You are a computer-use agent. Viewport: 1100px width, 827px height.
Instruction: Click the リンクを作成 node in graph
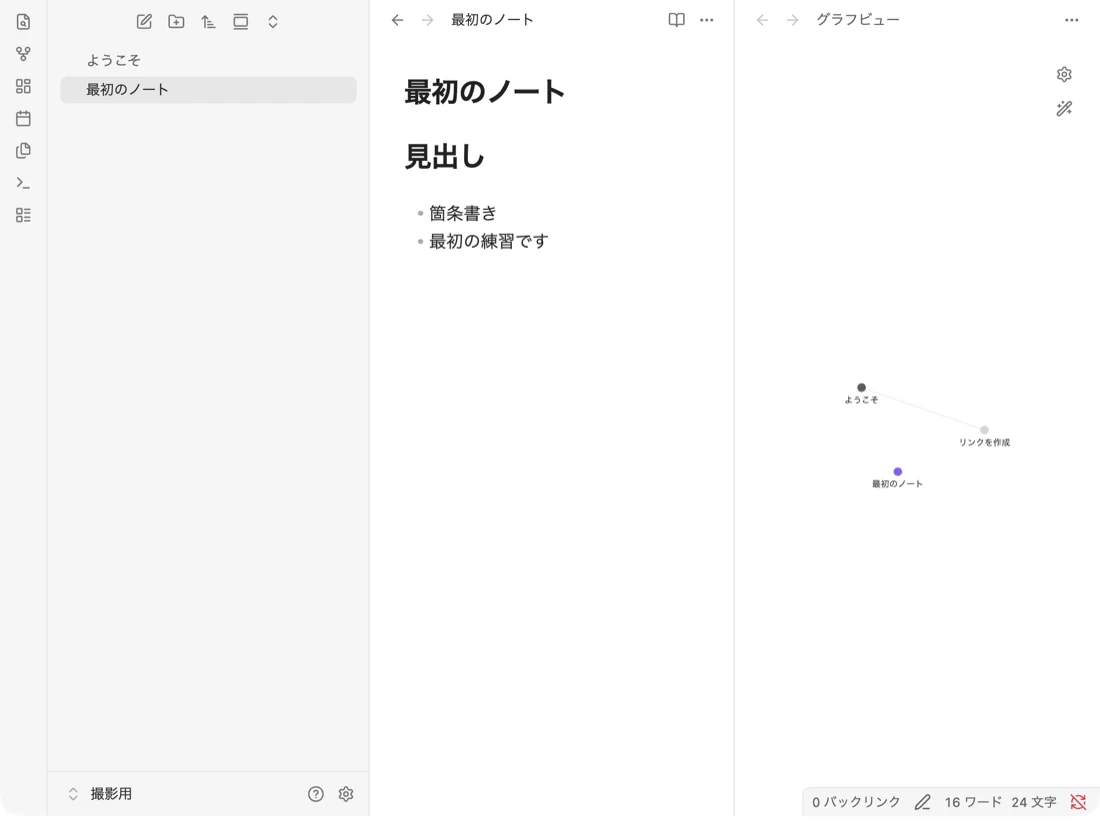[984, 430]
